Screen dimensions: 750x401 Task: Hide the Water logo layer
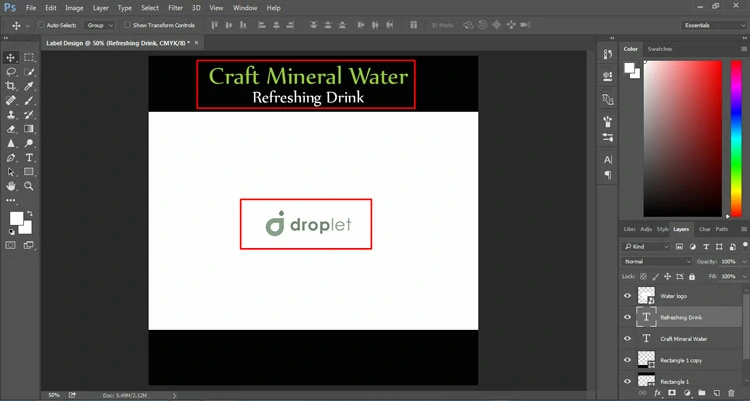click(628, 296)
